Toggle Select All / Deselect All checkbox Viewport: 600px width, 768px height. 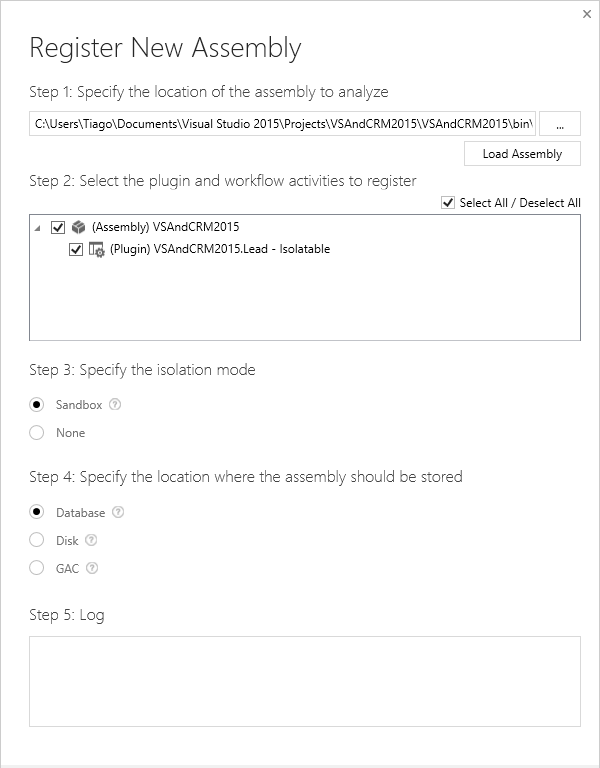[448, 203]
